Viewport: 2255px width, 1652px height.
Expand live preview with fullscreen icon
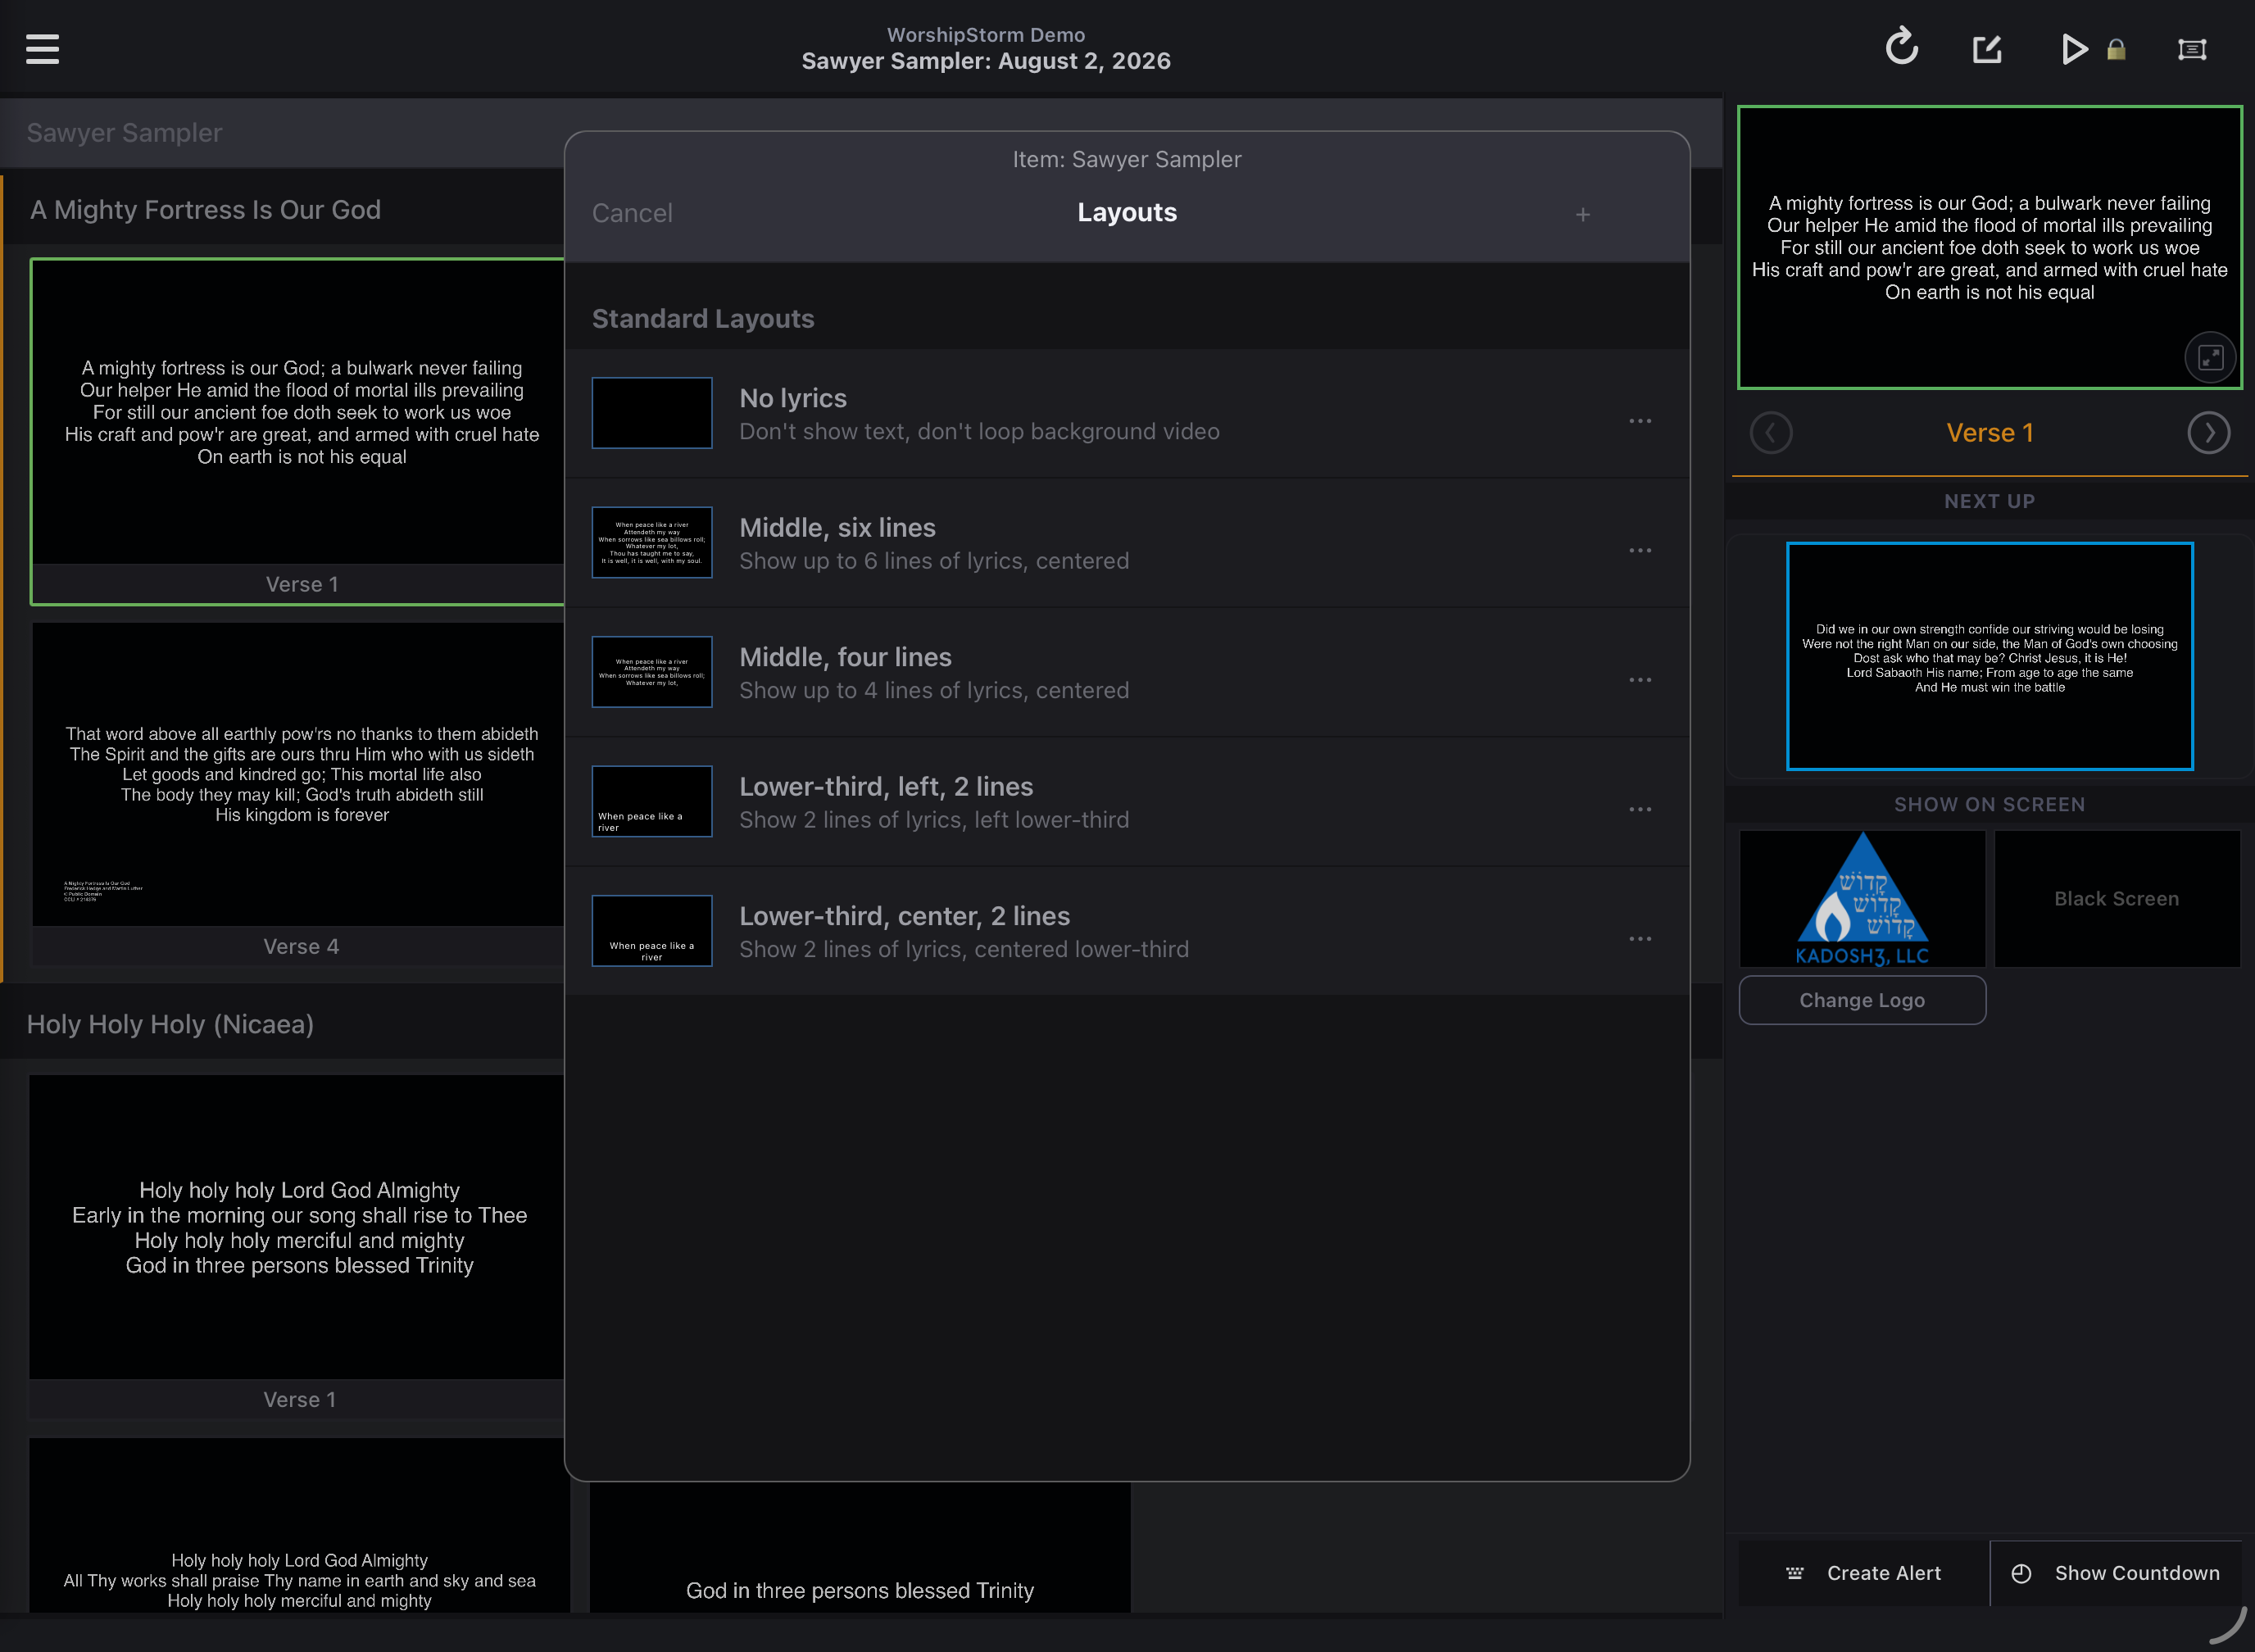coord(2210,357)
